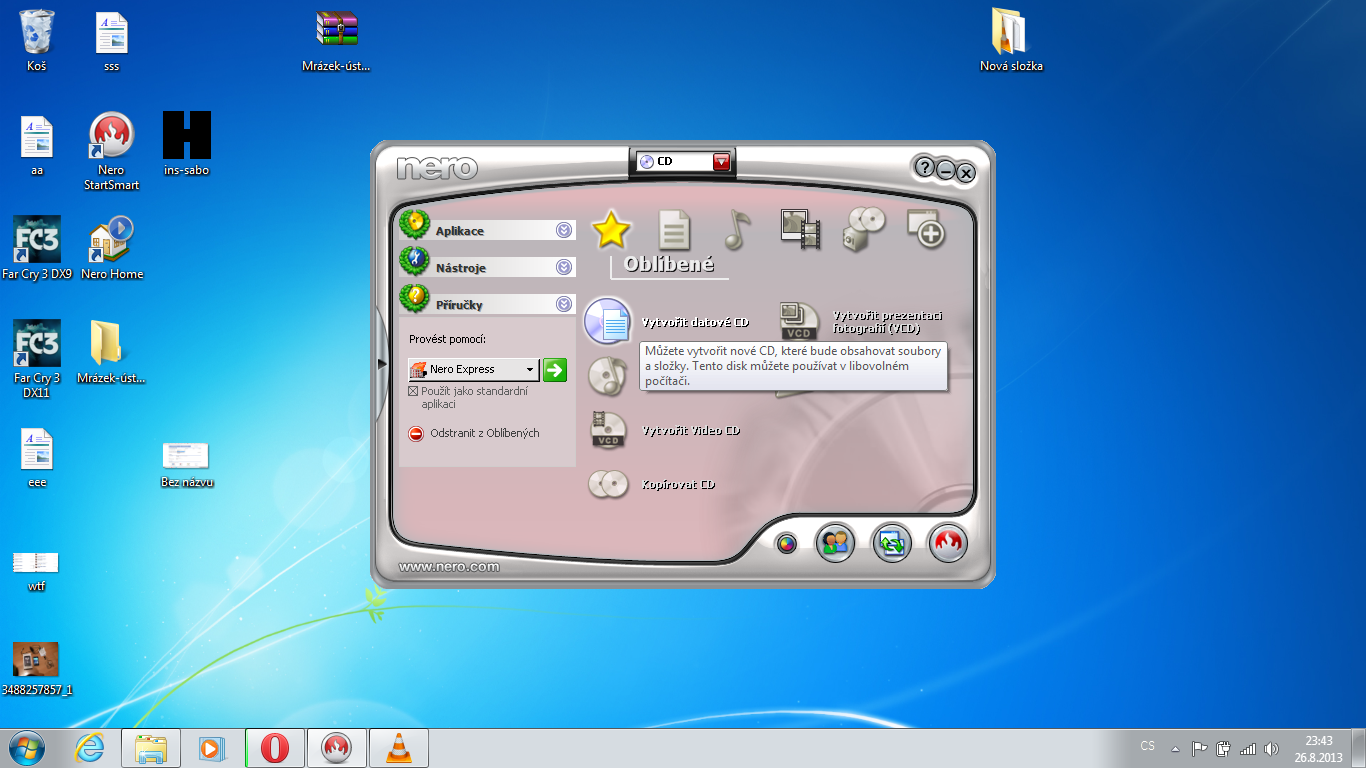The height and width of the screenshot is (768, 1366).
Task: Open the Nero Express application dropdown
Action: point(474,370)
